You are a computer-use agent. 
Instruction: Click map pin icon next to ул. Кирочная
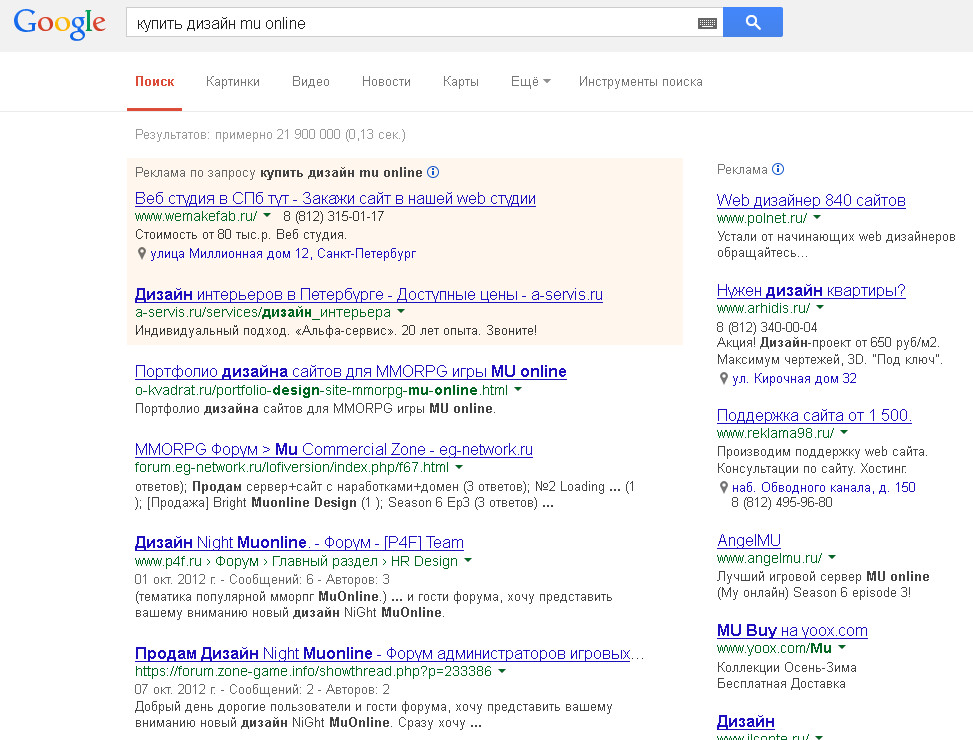click(x=724, y=378)
